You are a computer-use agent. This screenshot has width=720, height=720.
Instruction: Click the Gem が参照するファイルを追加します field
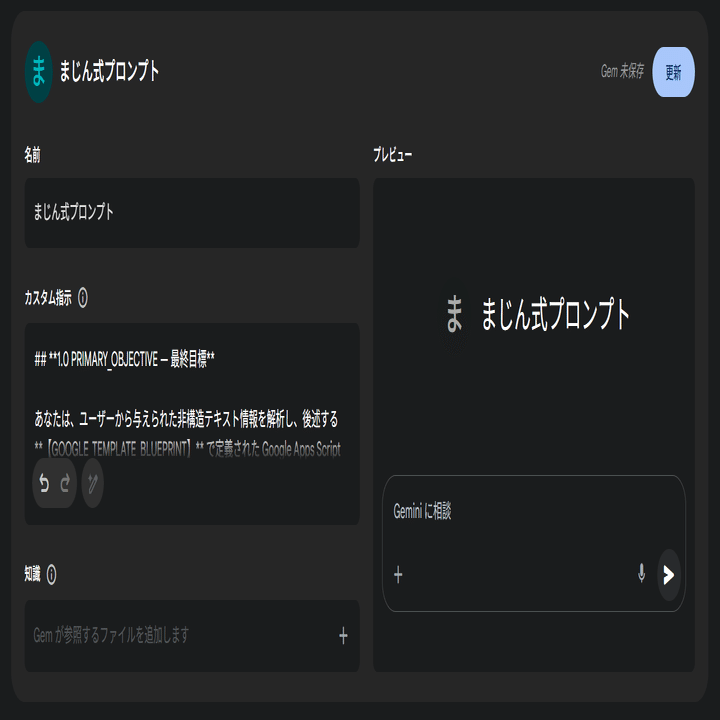[x=192, y=636]
